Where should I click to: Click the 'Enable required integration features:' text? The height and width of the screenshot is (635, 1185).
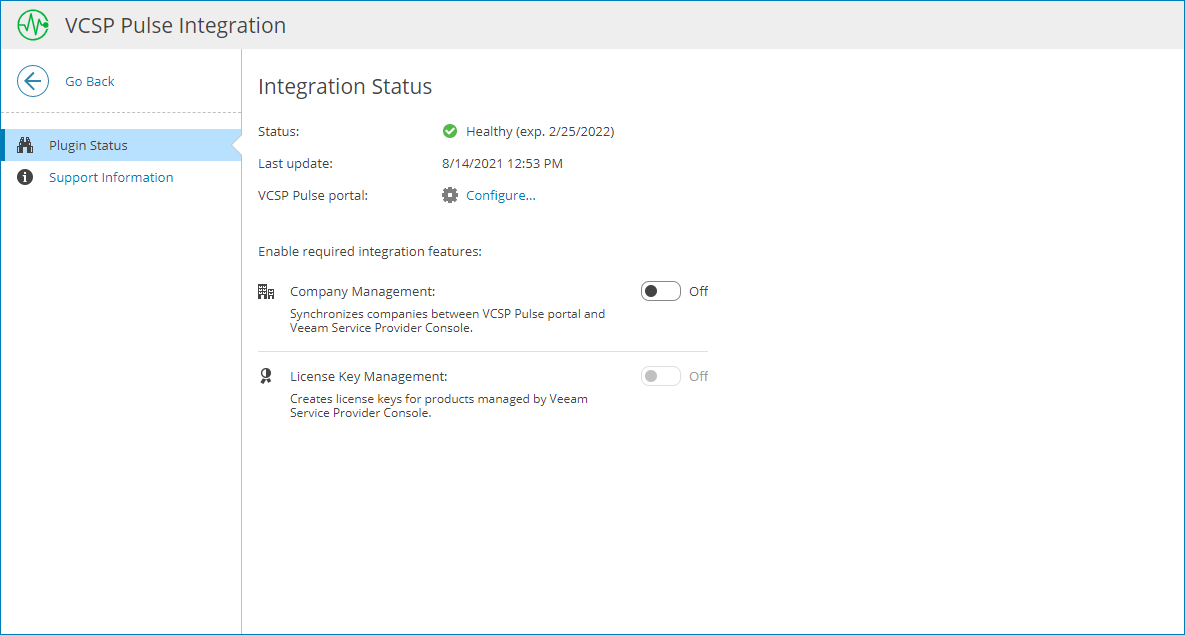pyautogui.click(x=370, y=252)
